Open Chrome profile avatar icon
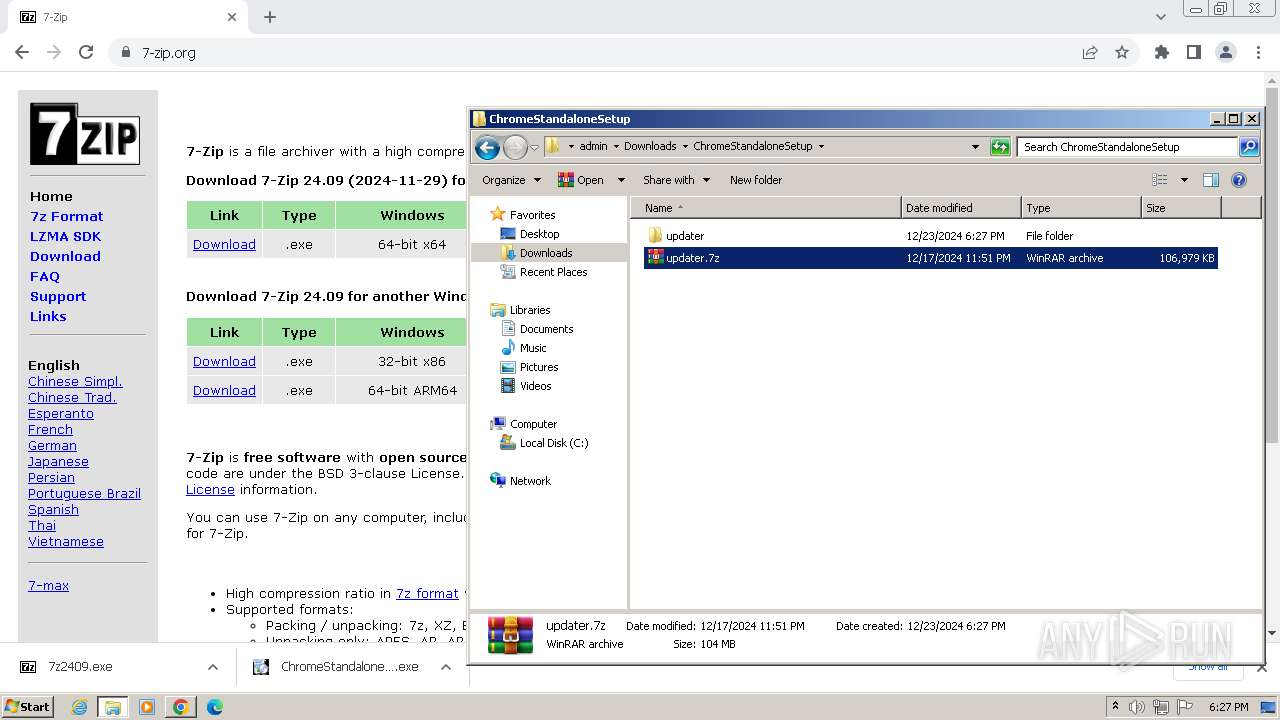The width and height of the screenshot is (1280, 720). pyautogui.click(x=1226, y=52)
